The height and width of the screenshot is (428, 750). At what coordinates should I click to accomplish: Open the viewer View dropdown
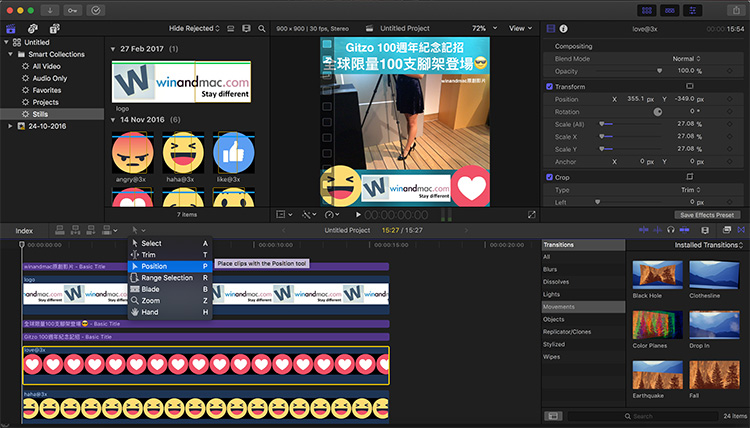click(x=520, y=28)
